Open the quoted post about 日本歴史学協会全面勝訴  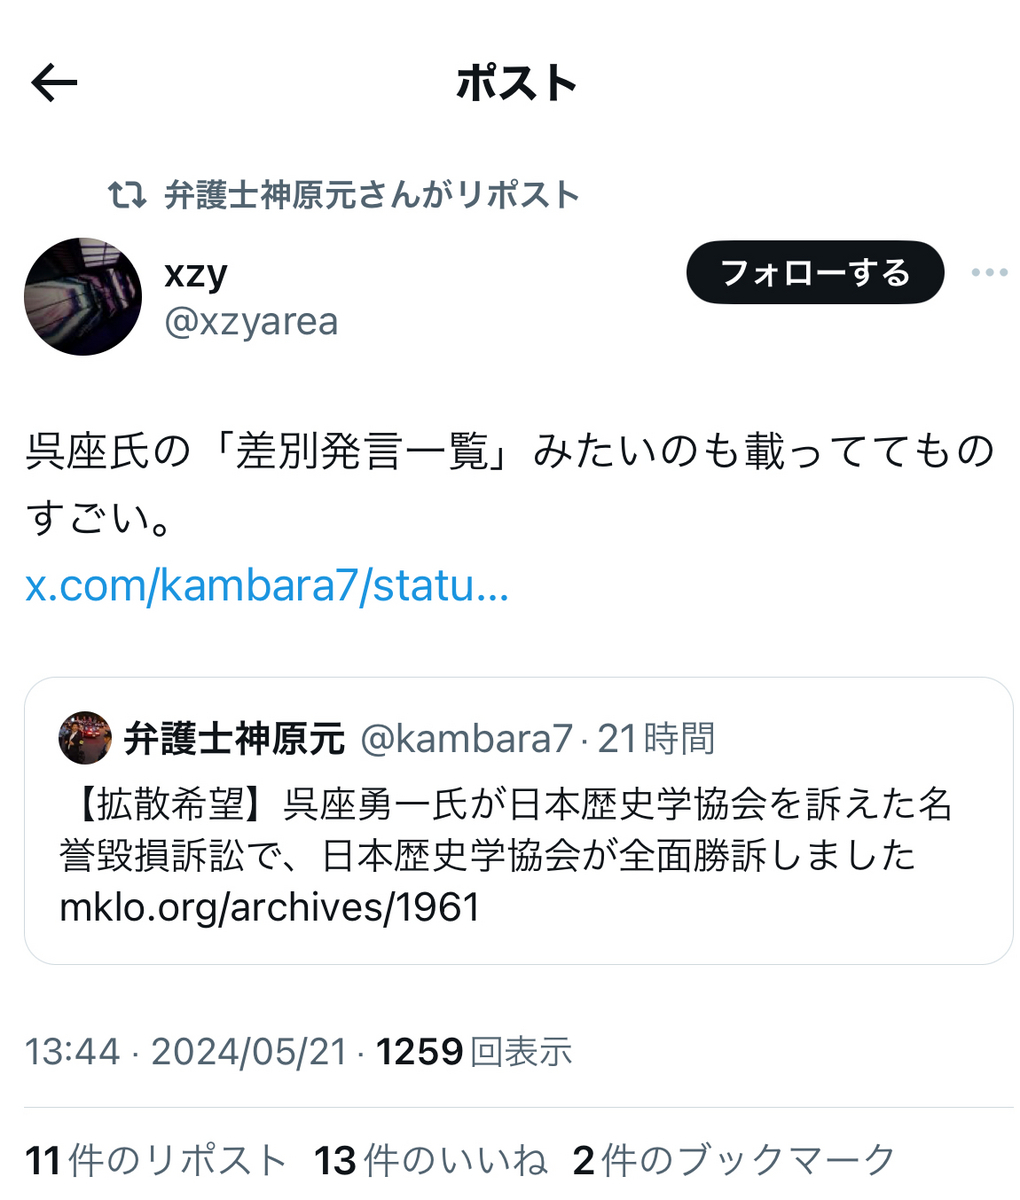tap(518, 821)
